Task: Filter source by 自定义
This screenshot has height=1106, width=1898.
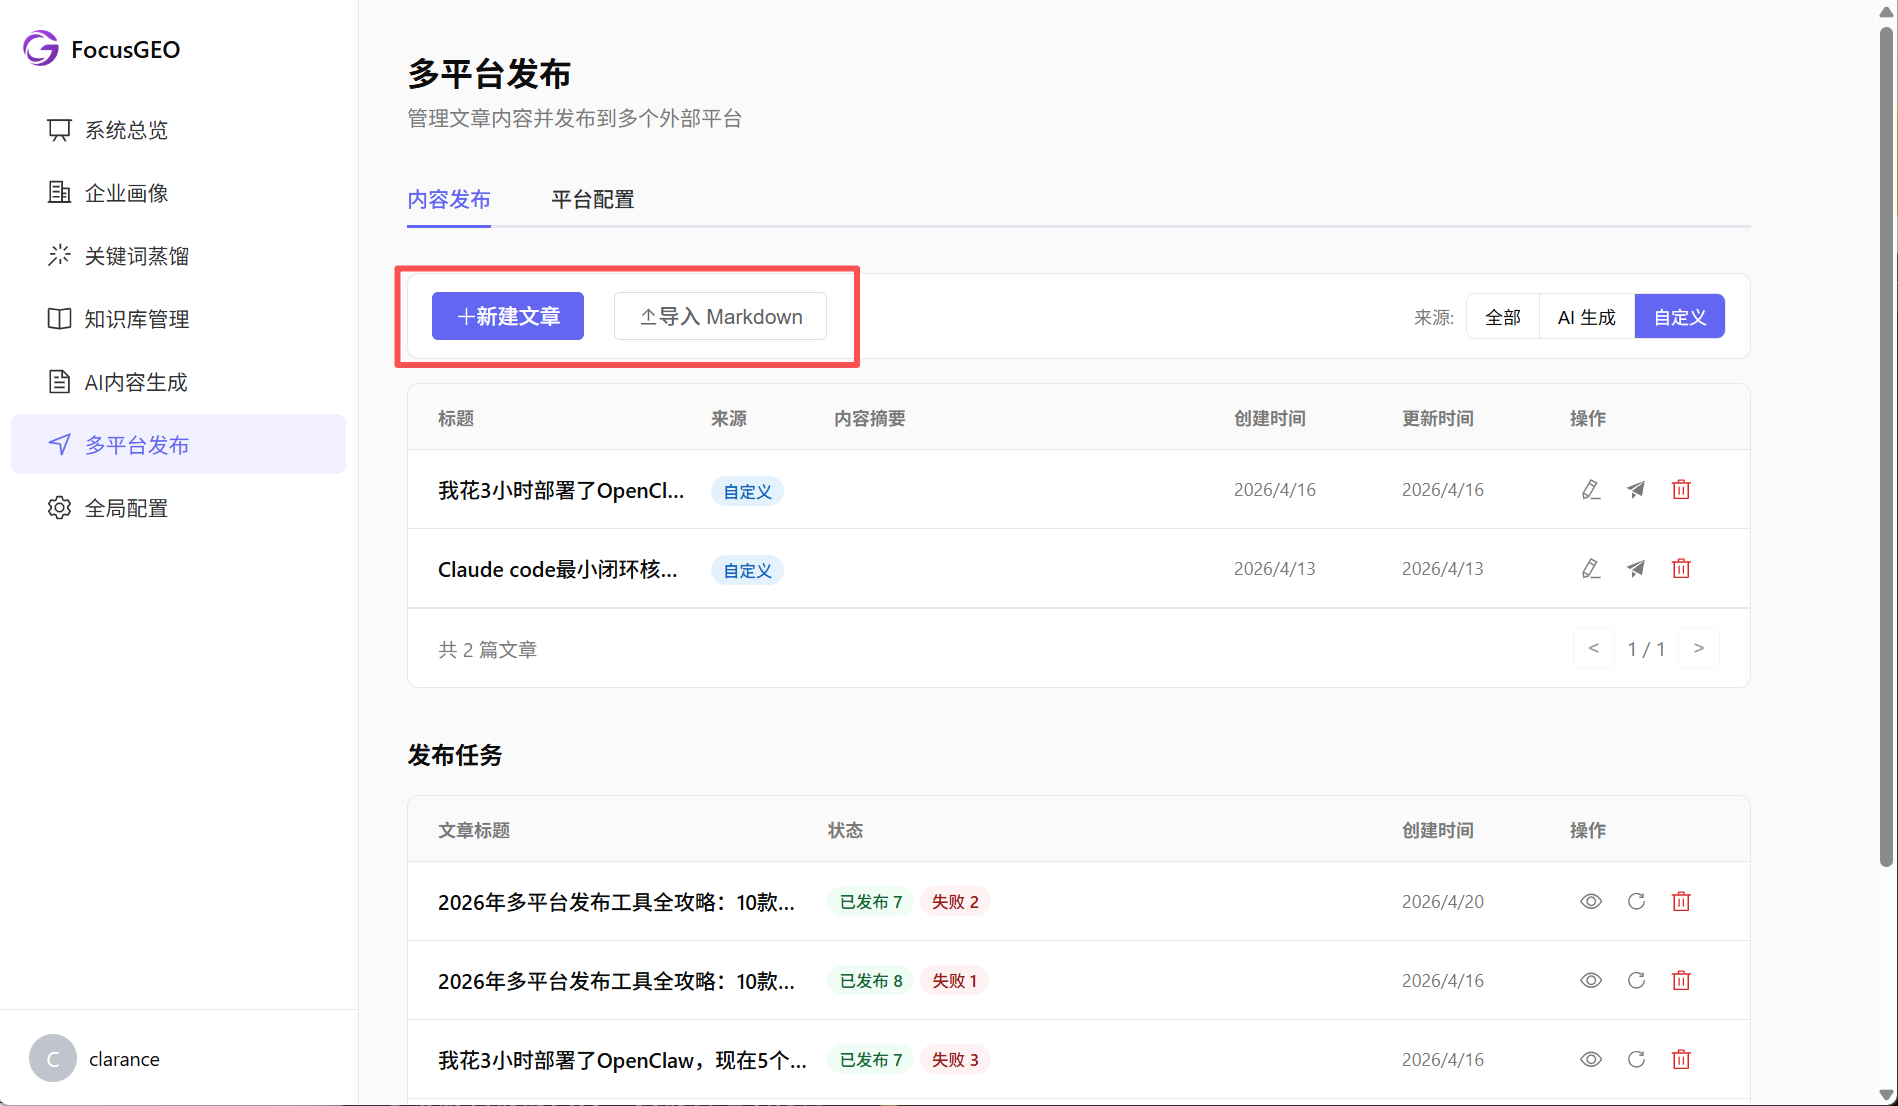Action: pyautogui.click(x=1680, y=317)
